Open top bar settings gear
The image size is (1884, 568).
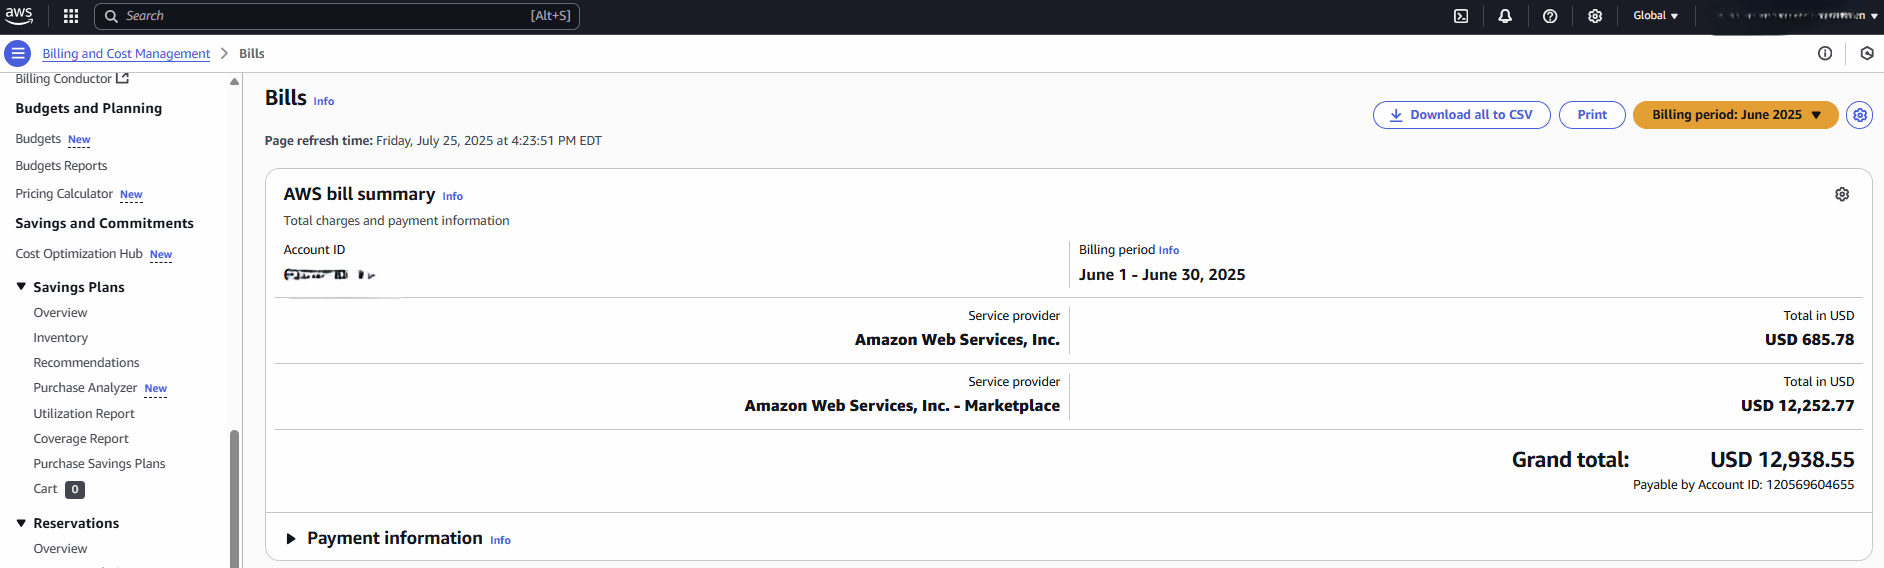[1595, 16]
